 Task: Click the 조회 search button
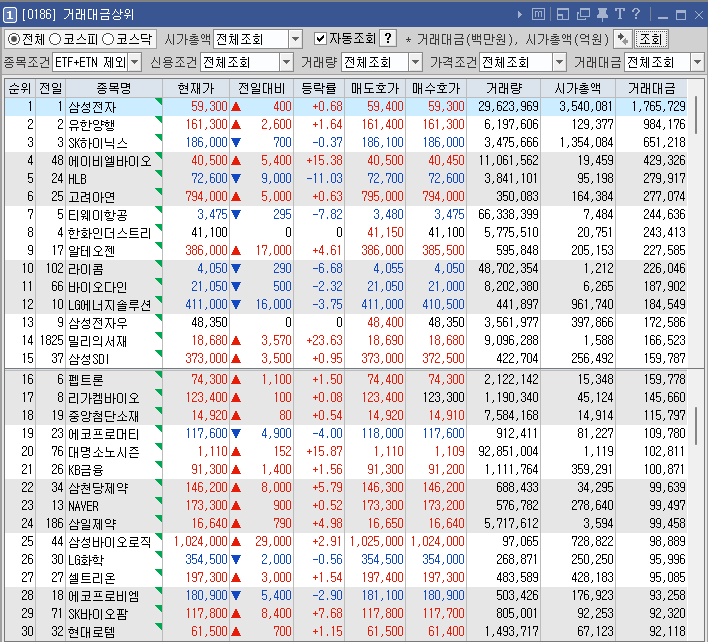(651, 39)
